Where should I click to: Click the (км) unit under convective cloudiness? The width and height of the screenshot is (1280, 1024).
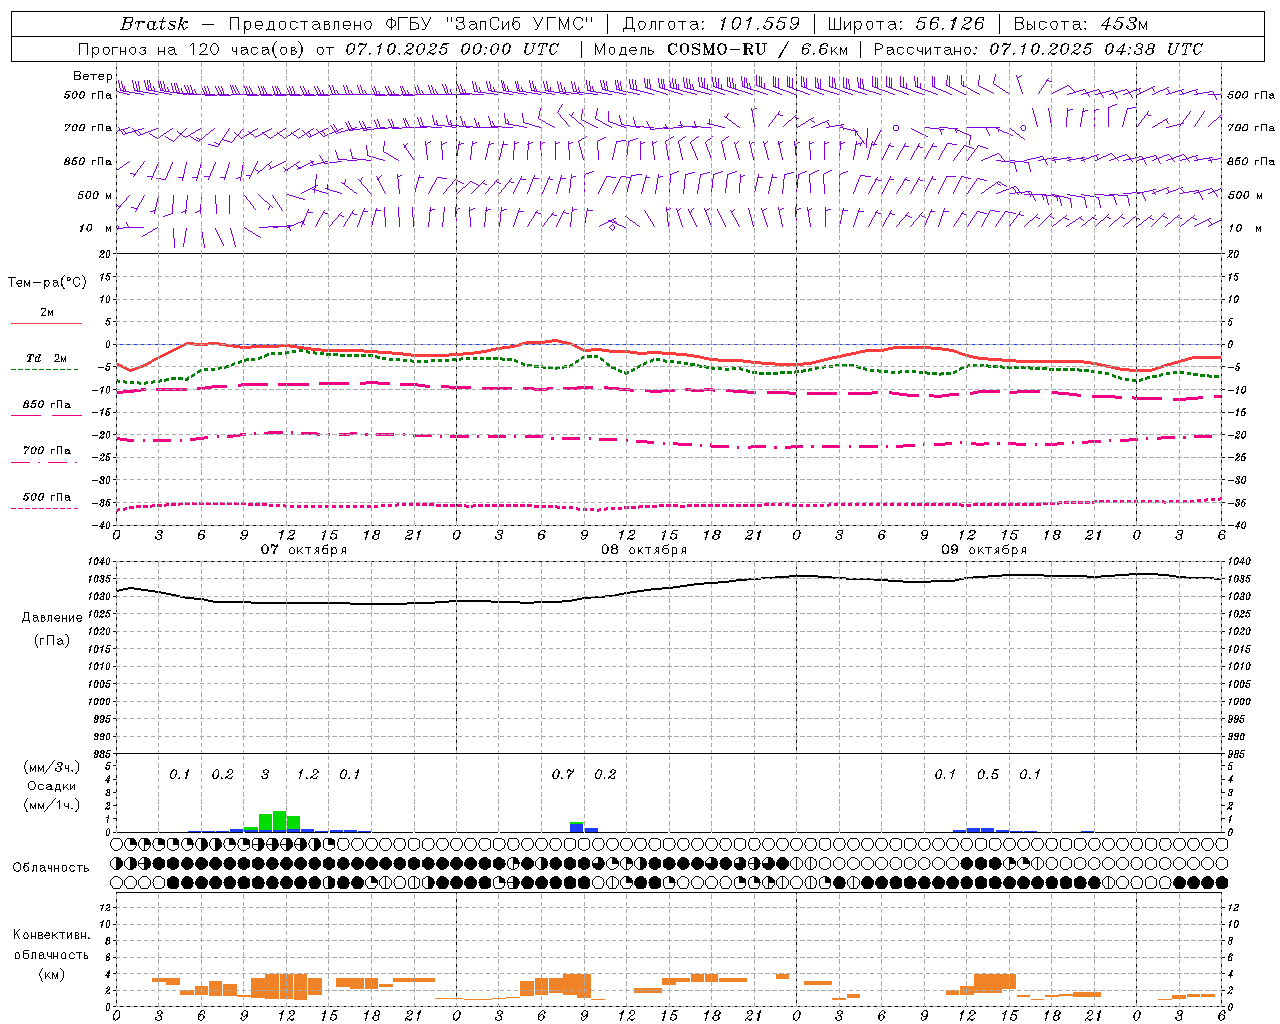point(51,974)
